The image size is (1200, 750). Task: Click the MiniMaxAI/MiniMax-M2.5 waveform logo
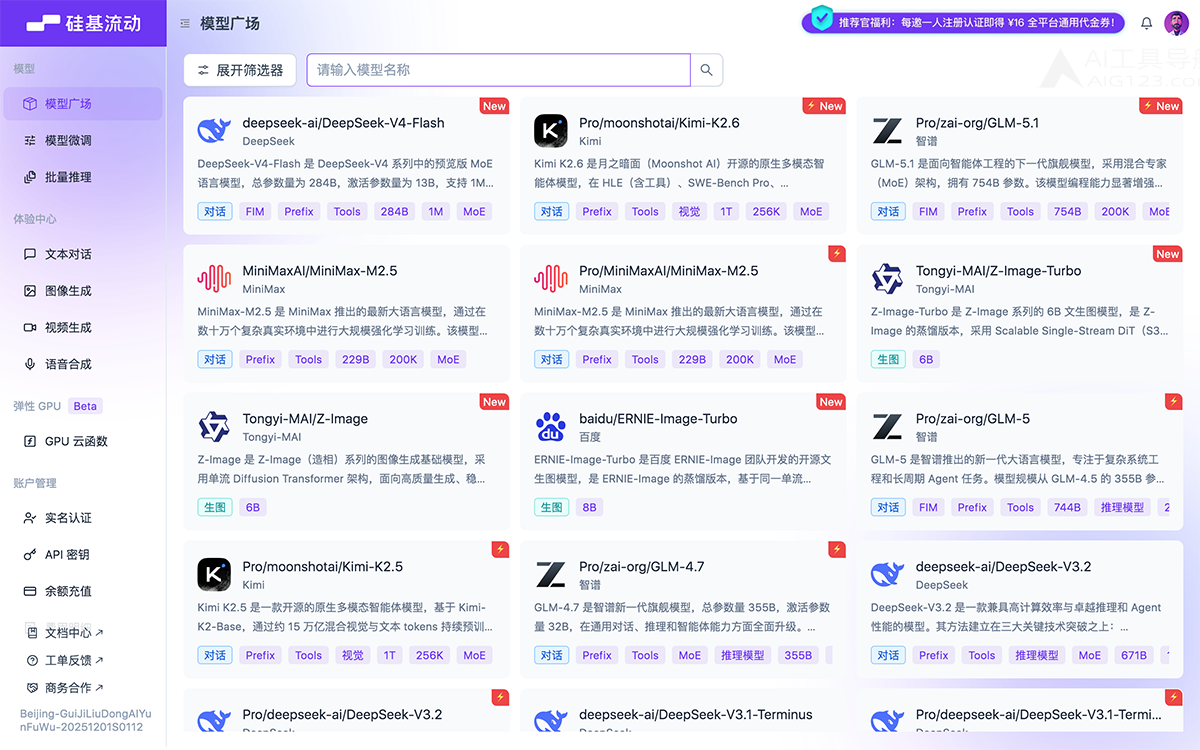[214, 279]
